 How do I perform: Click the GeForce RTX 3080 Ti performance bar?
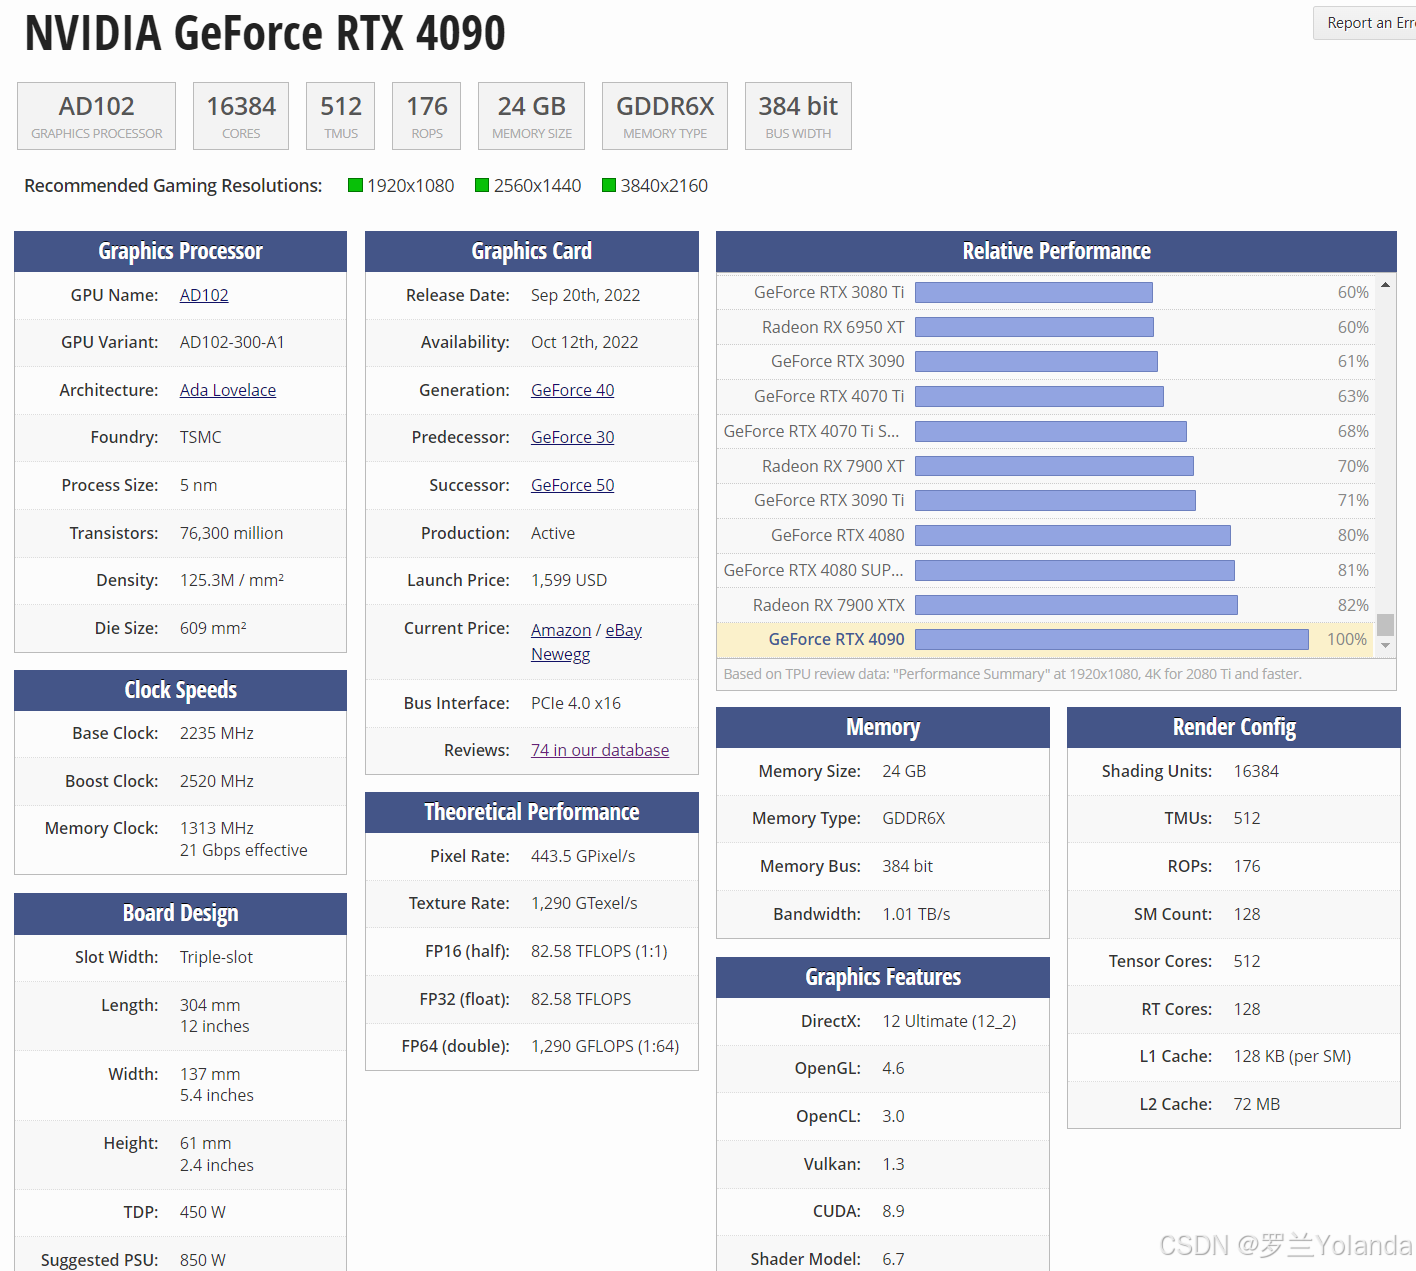(1034, 292)
